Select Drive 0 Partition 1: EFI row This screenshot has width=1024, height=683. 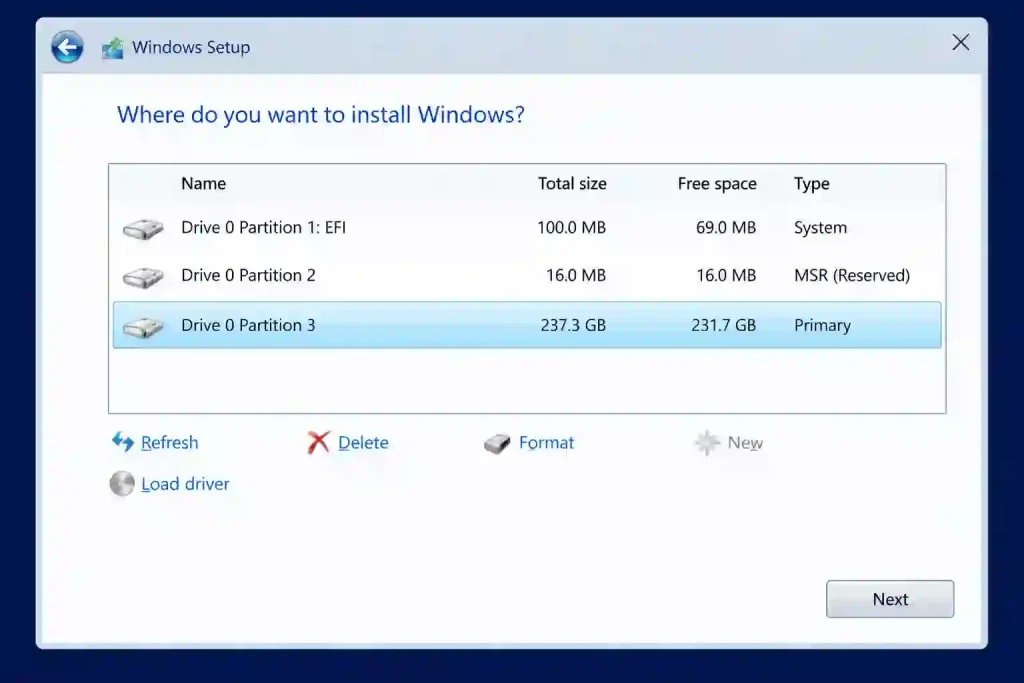[x=527, y=227]
